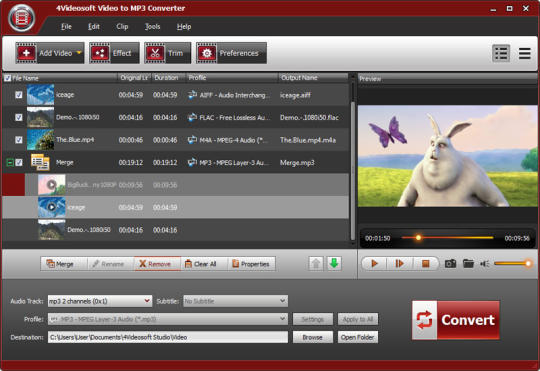Switch to simple list view icon

coord(525,53)
